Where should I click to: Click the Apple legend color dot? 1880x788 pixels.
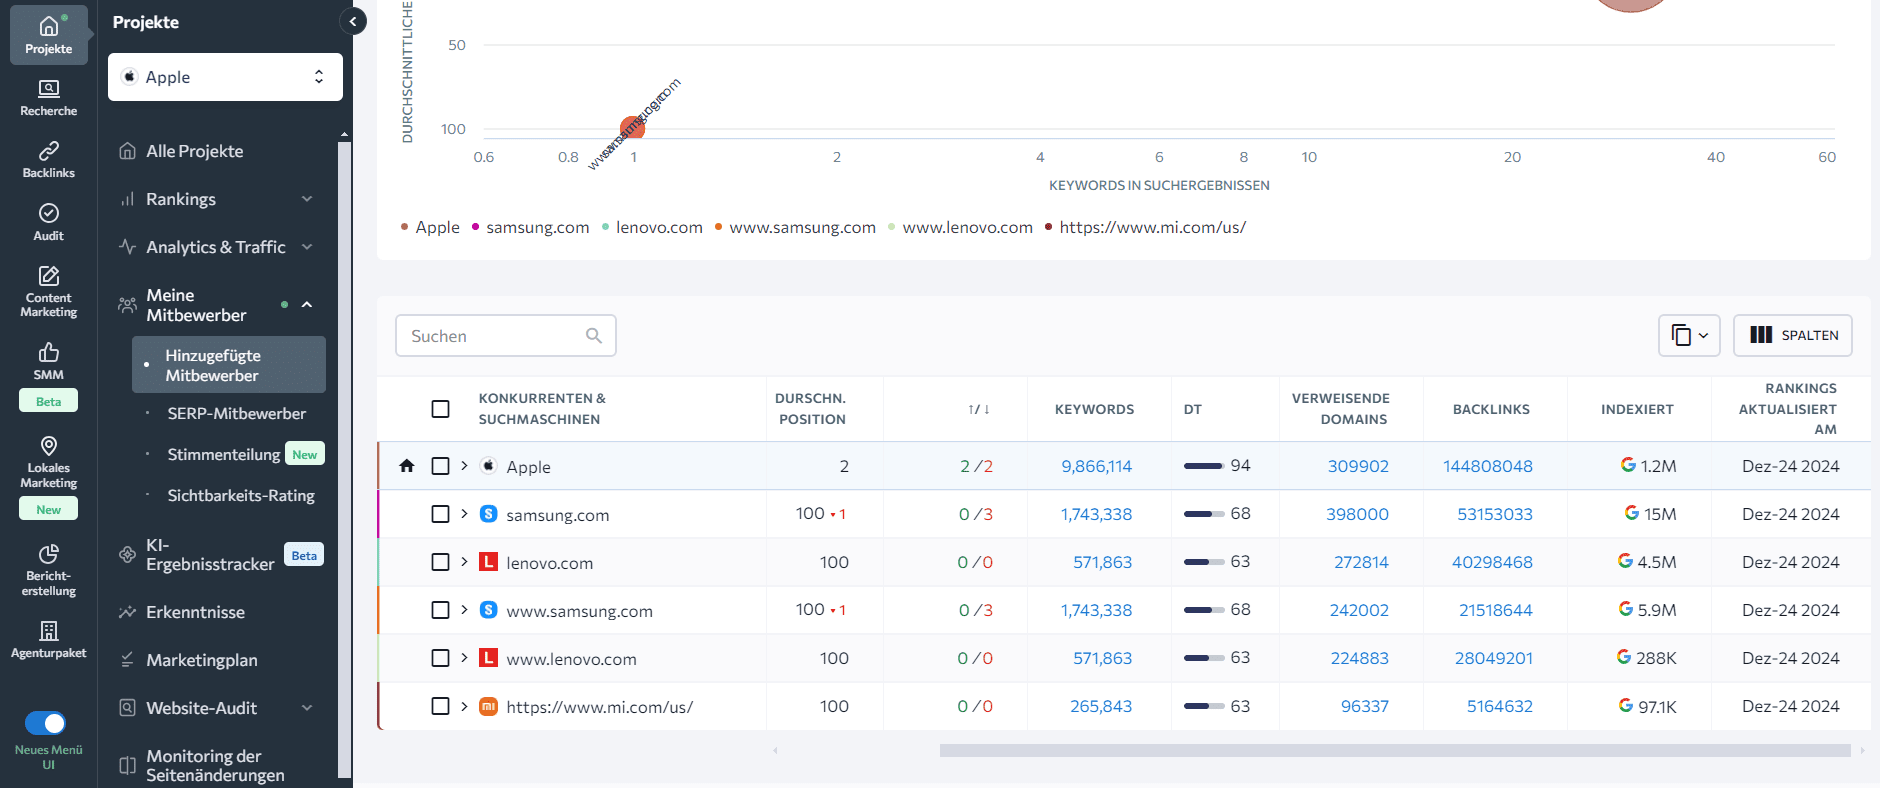(404, 227)
